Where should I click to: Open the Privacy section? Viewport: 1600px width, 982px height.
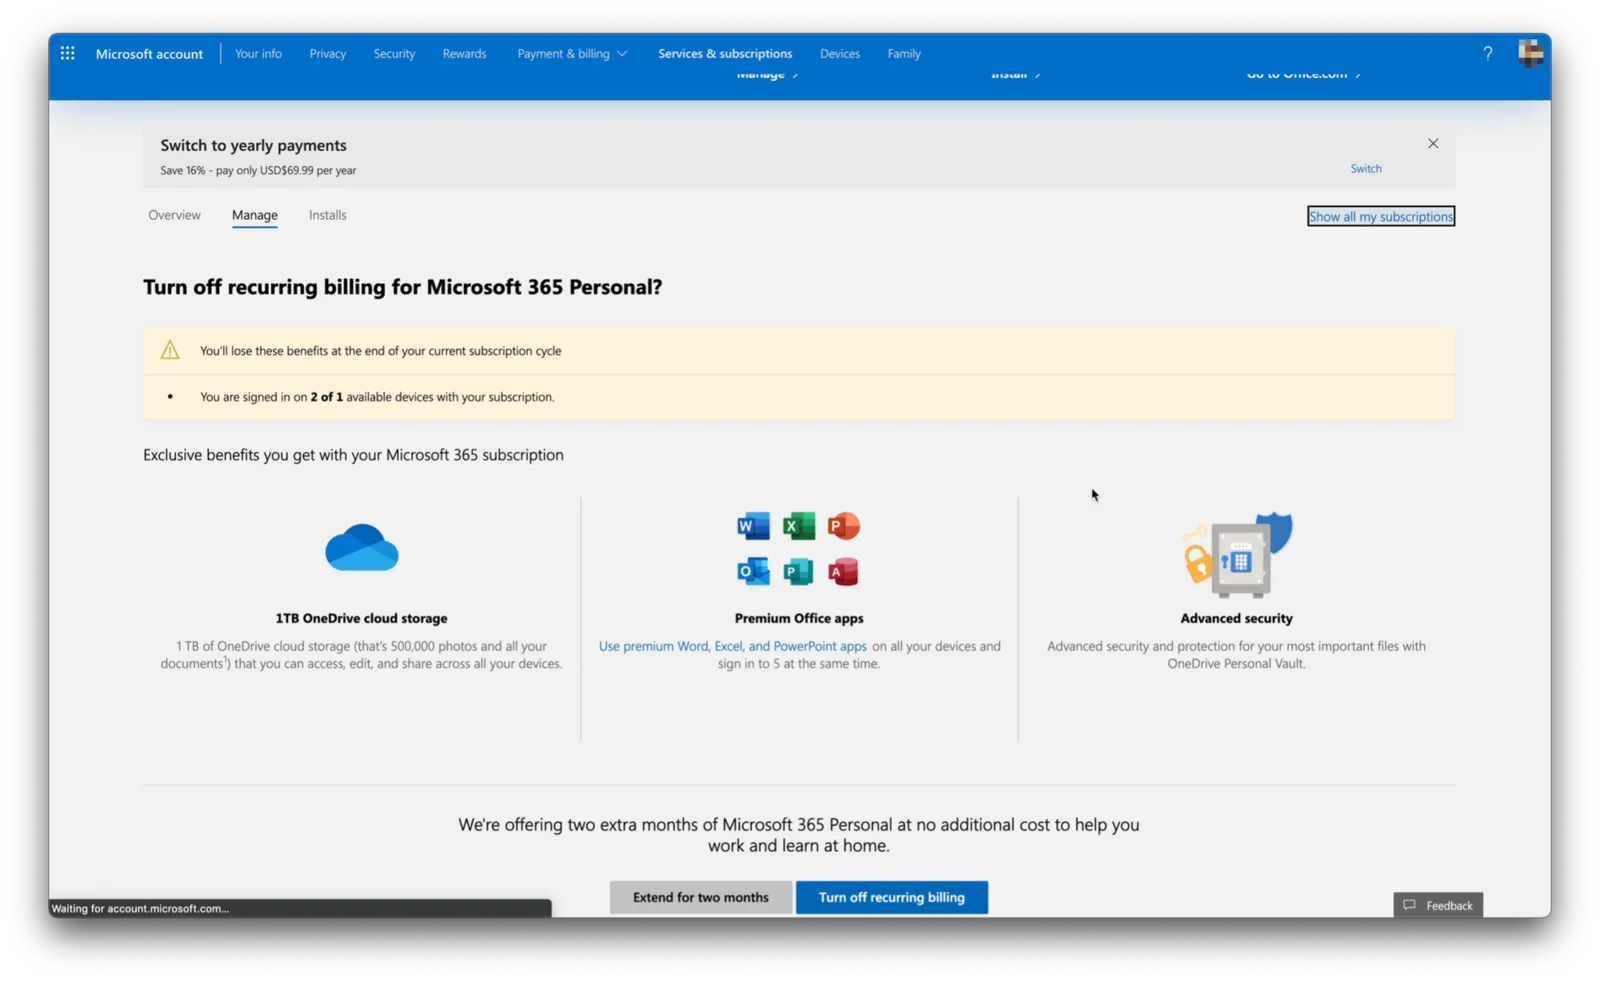[x=328, y=53]
